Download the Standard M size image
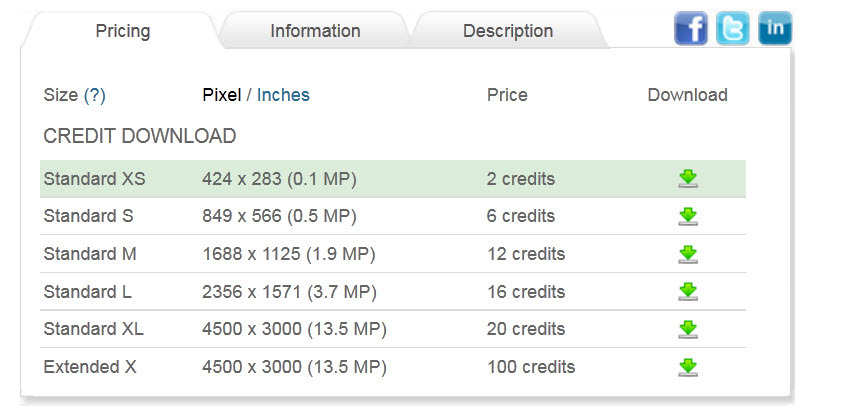The height and width of the screenshot is (418, 842). click(x=687, y=254)
